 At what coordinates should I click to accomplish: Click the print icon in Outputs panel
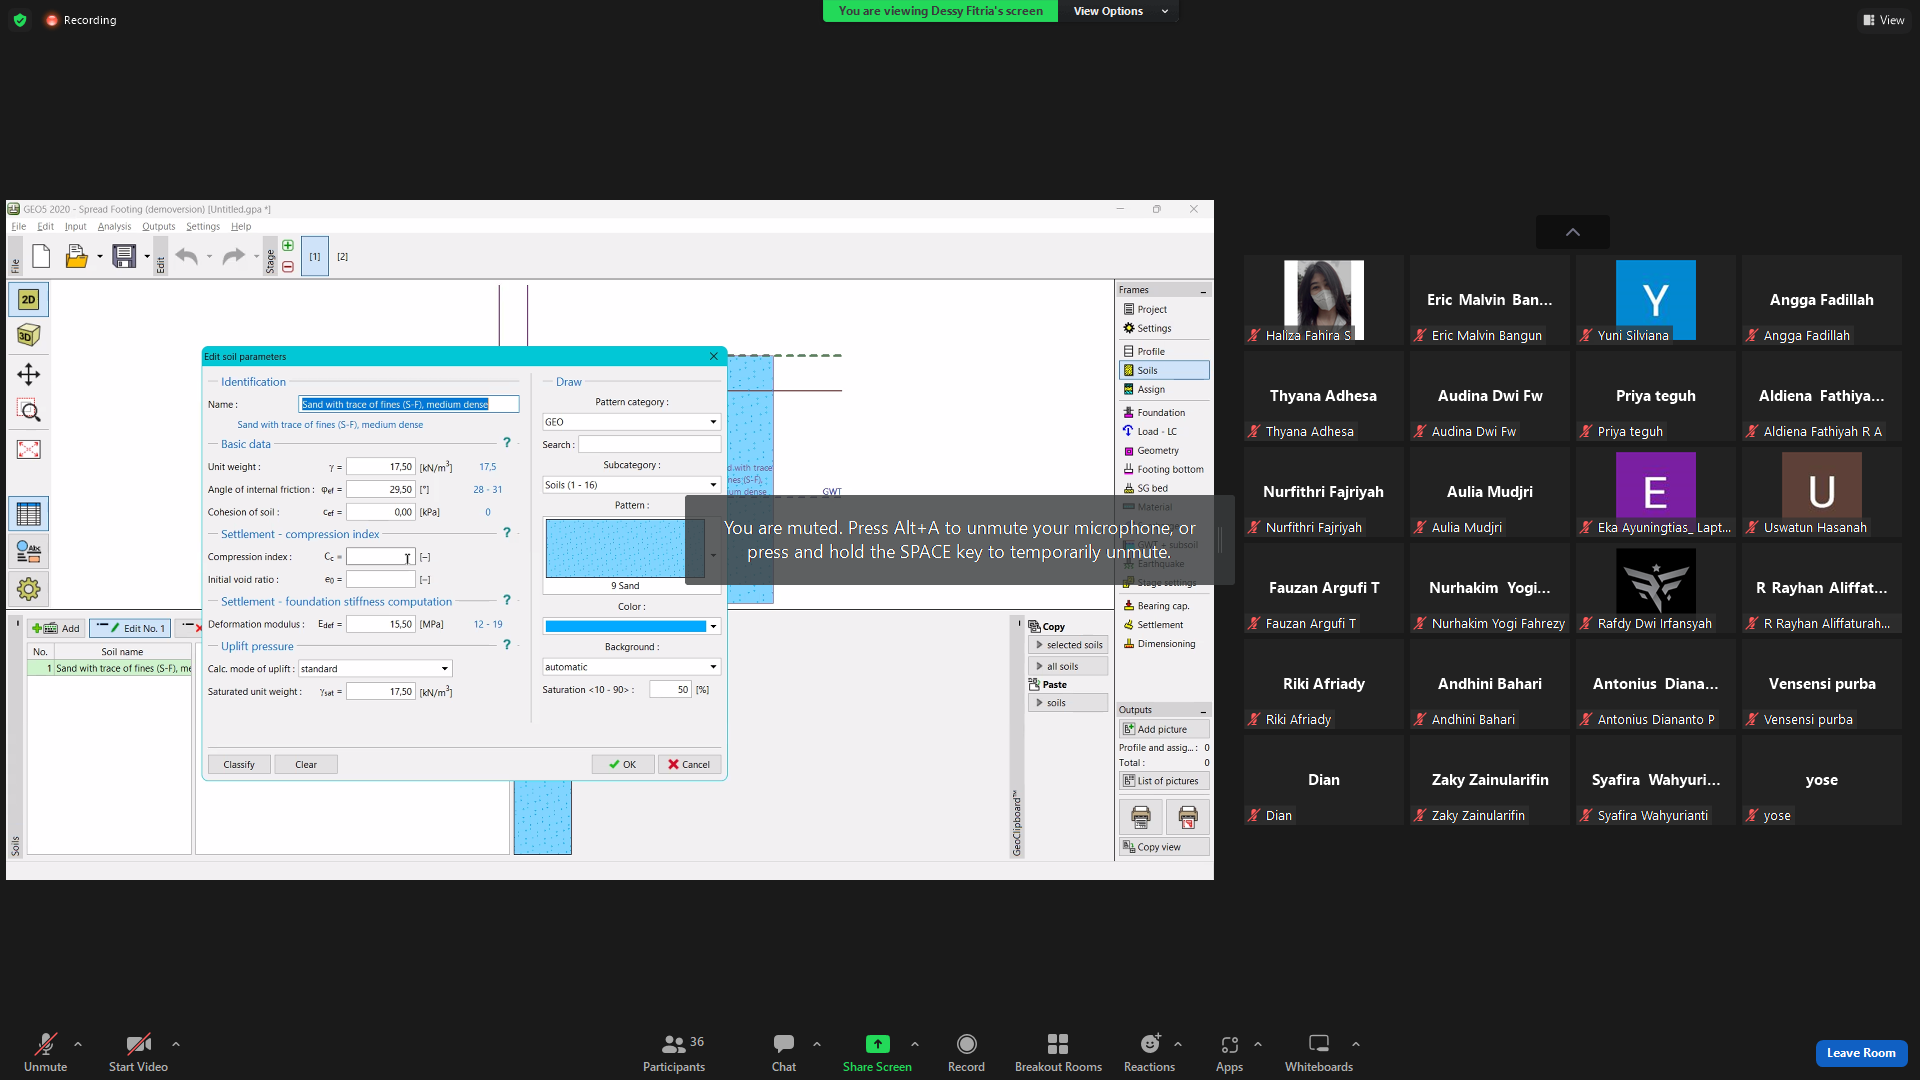1141,817
